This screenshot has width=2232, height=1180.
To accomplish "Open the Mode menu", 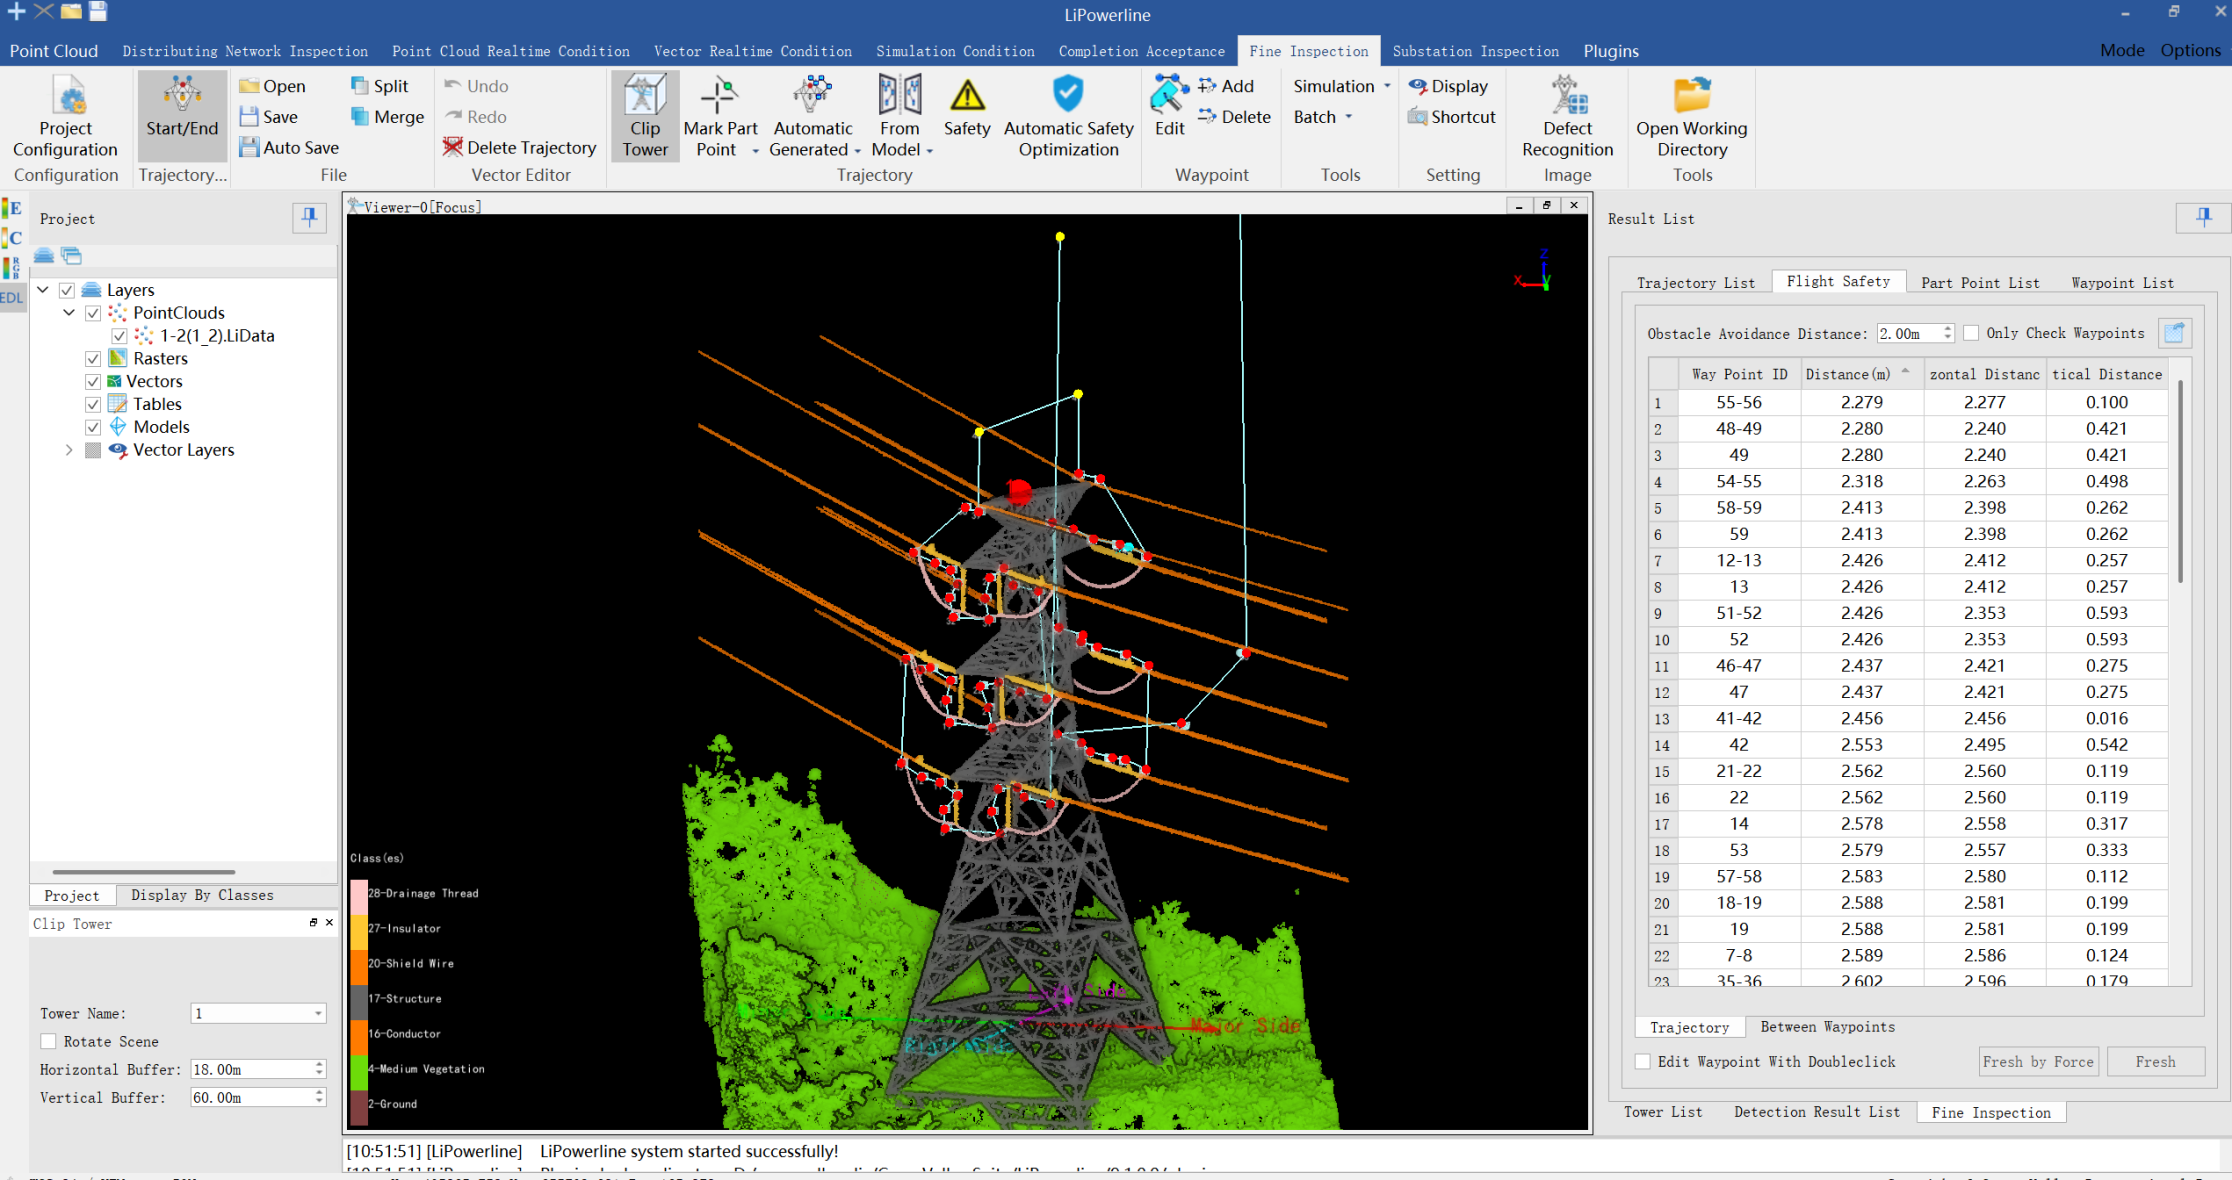I will click(2122, 50).
